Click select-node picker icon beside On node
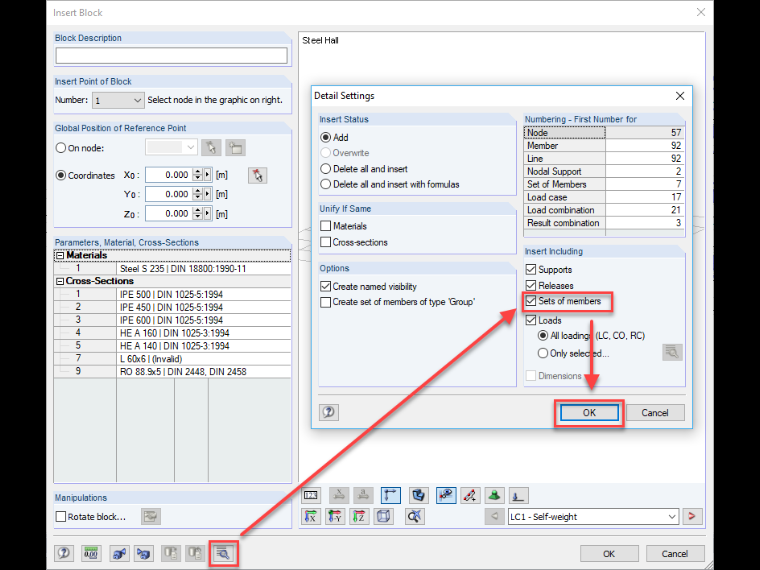 coord(211,147)
